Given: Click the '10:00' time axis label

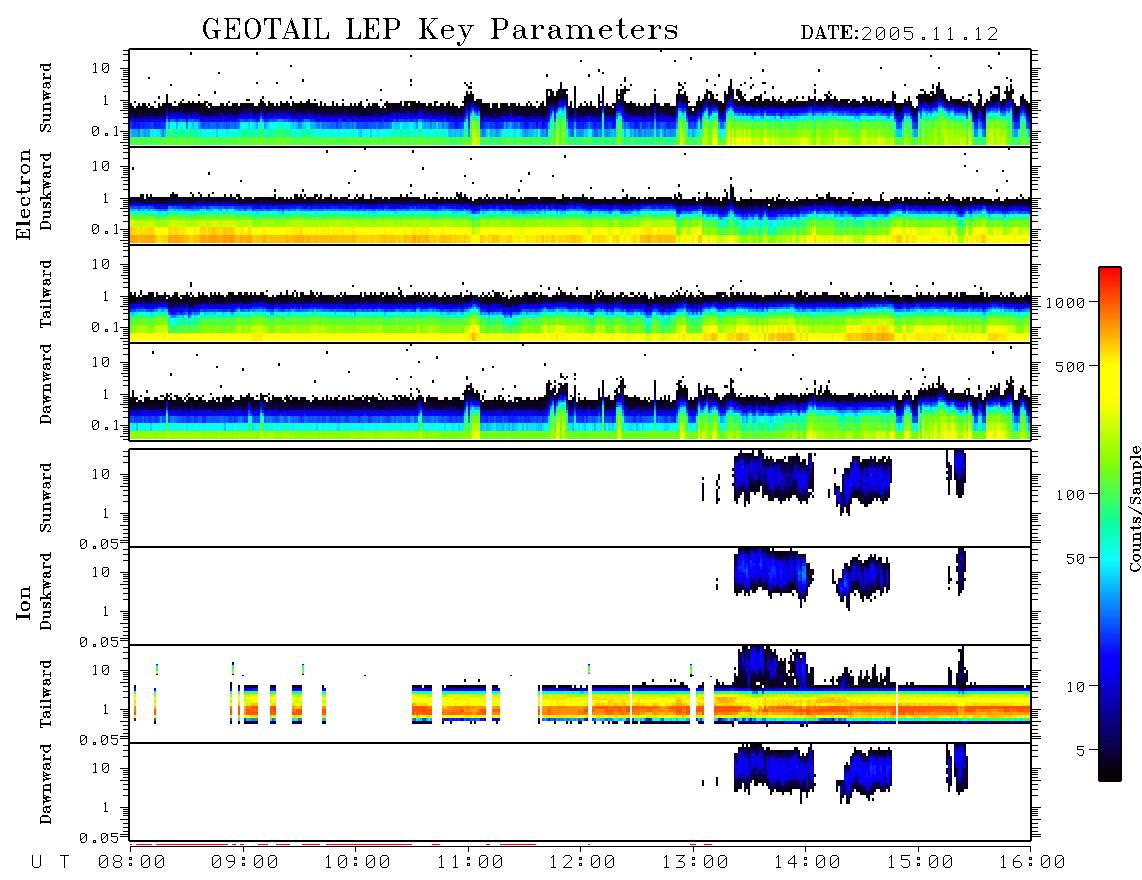Looking at the screenshot, I should coord(357,862).
